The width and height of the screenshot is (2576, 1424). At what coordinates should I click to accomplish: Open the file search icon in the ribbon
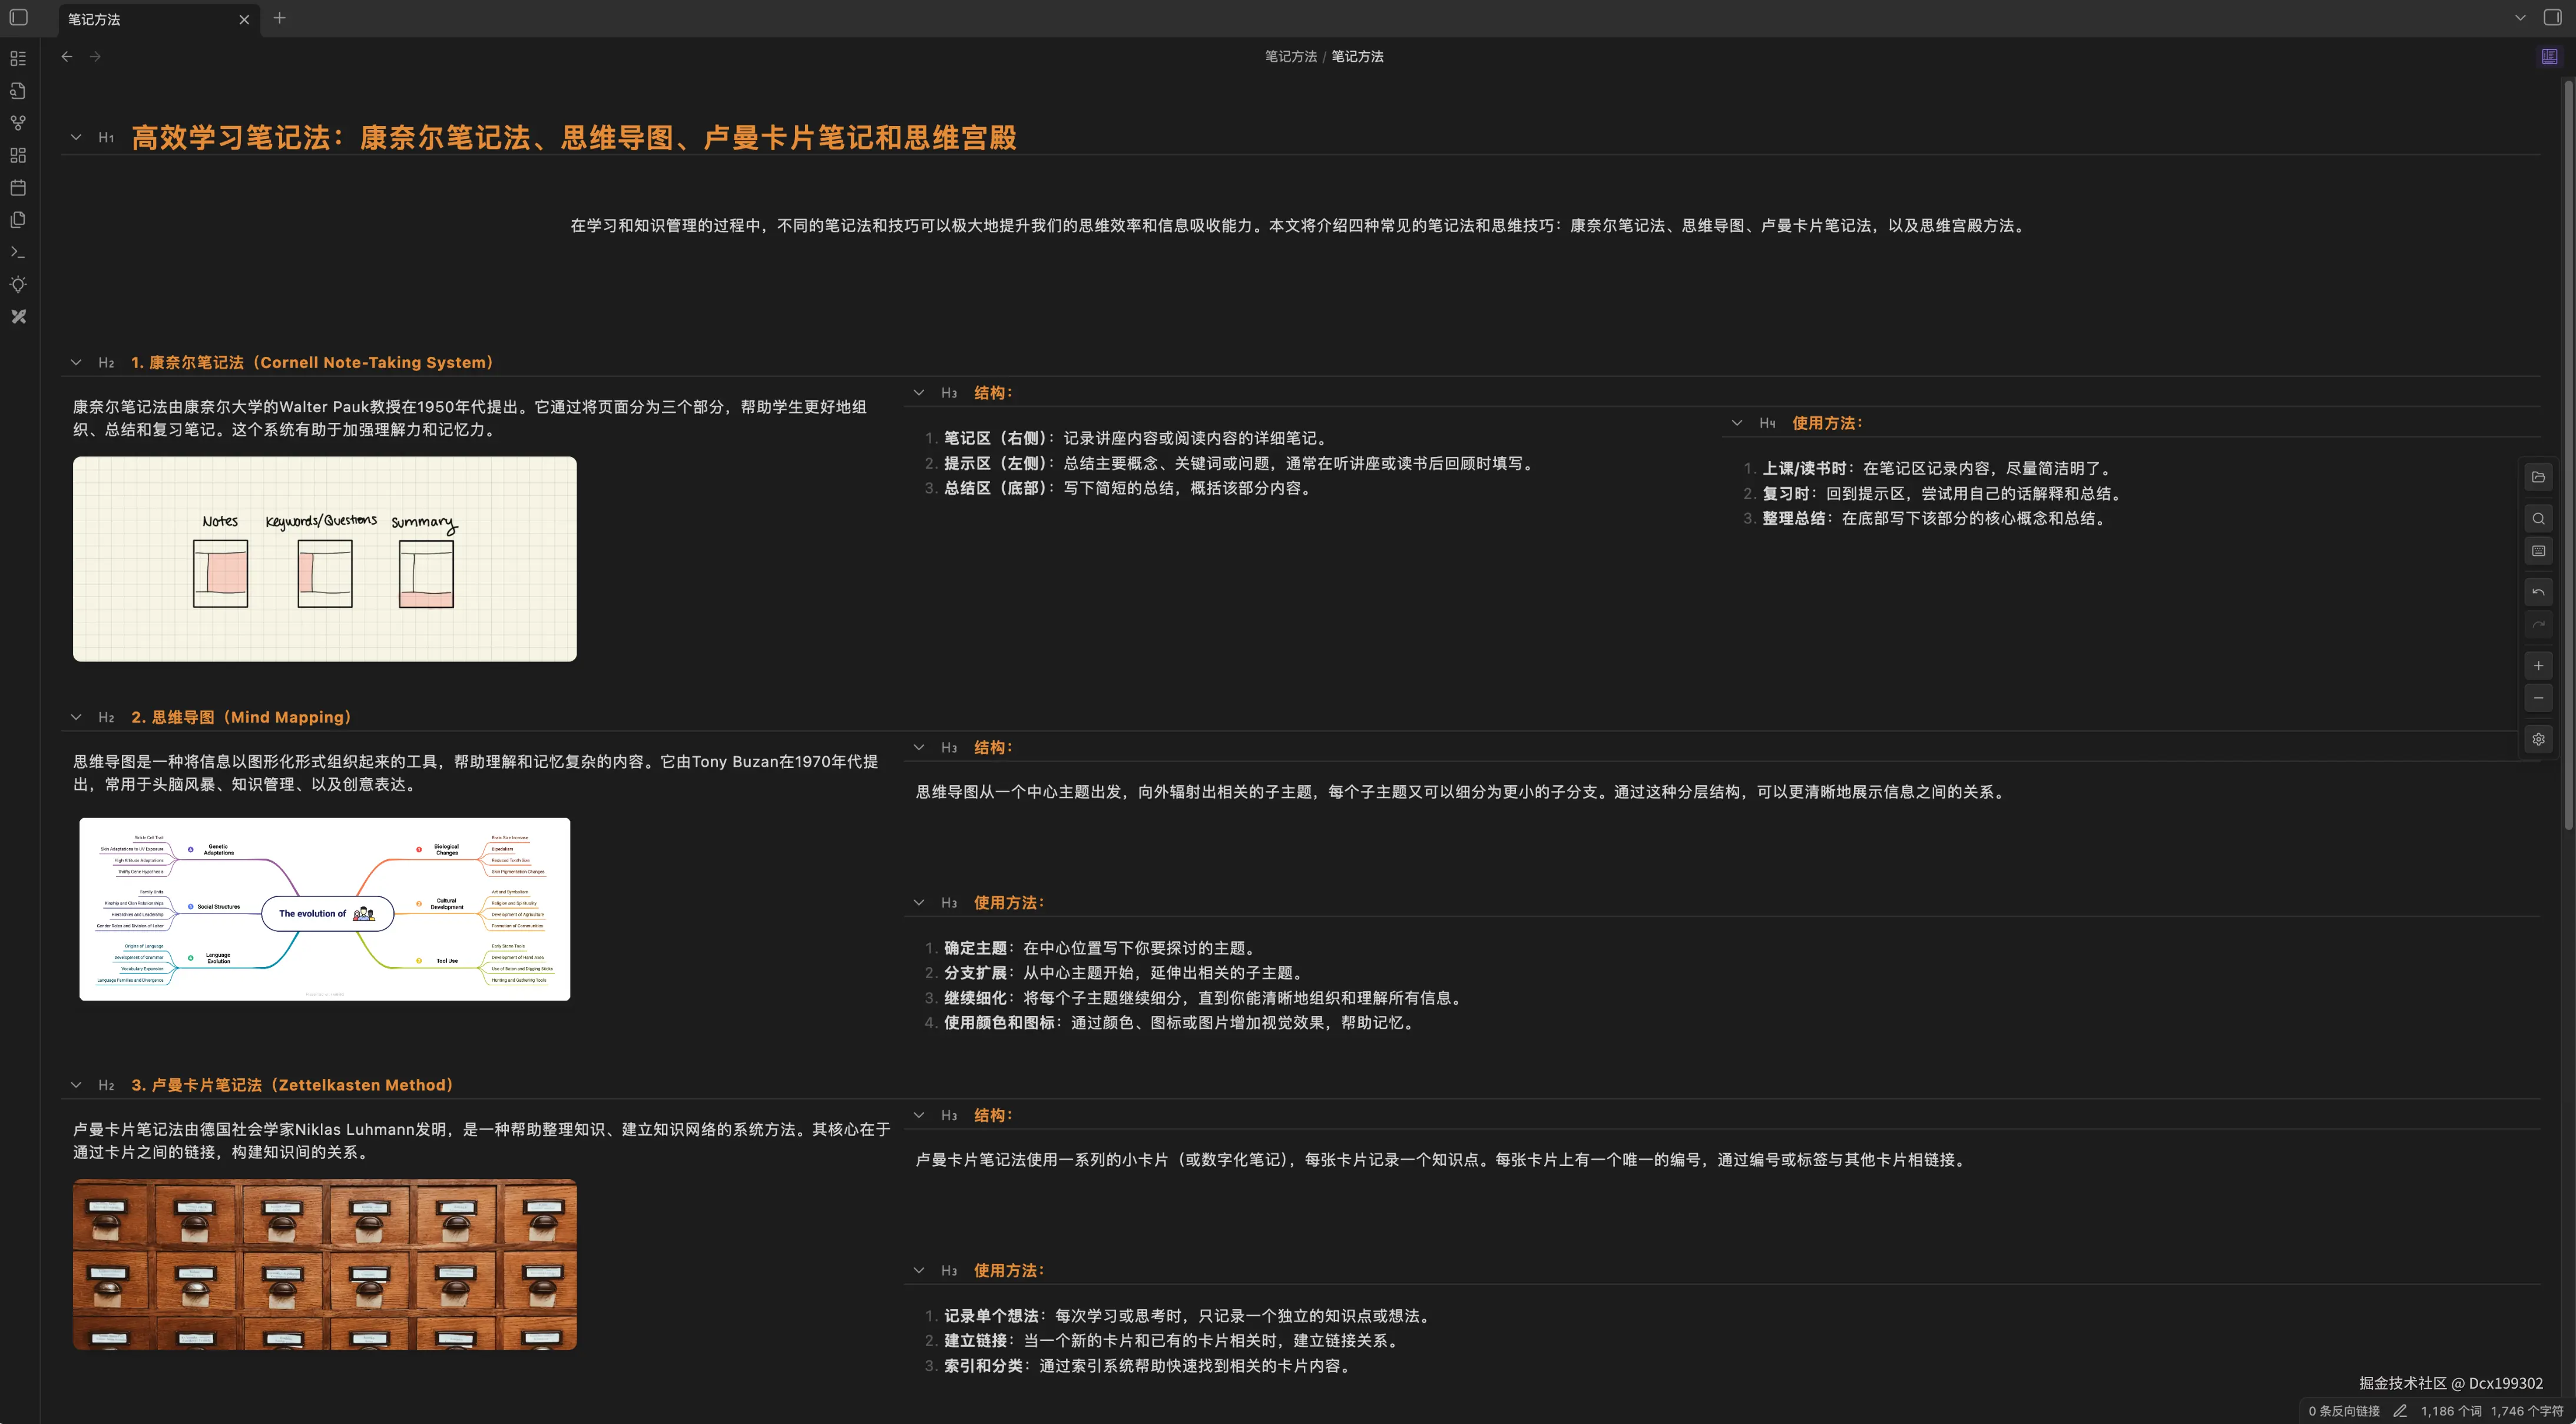point(18,91)
